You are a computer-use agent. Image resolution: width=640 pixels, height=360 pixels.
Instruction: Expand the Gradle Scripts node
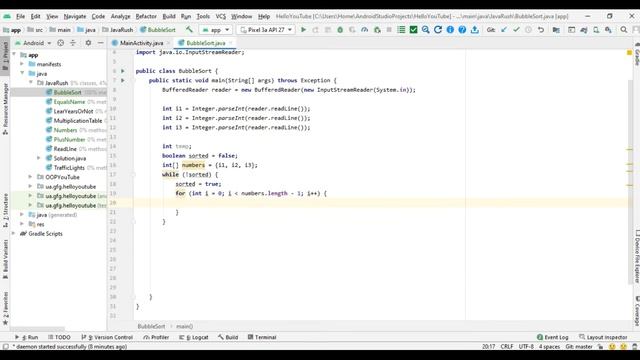click(14, 233)
